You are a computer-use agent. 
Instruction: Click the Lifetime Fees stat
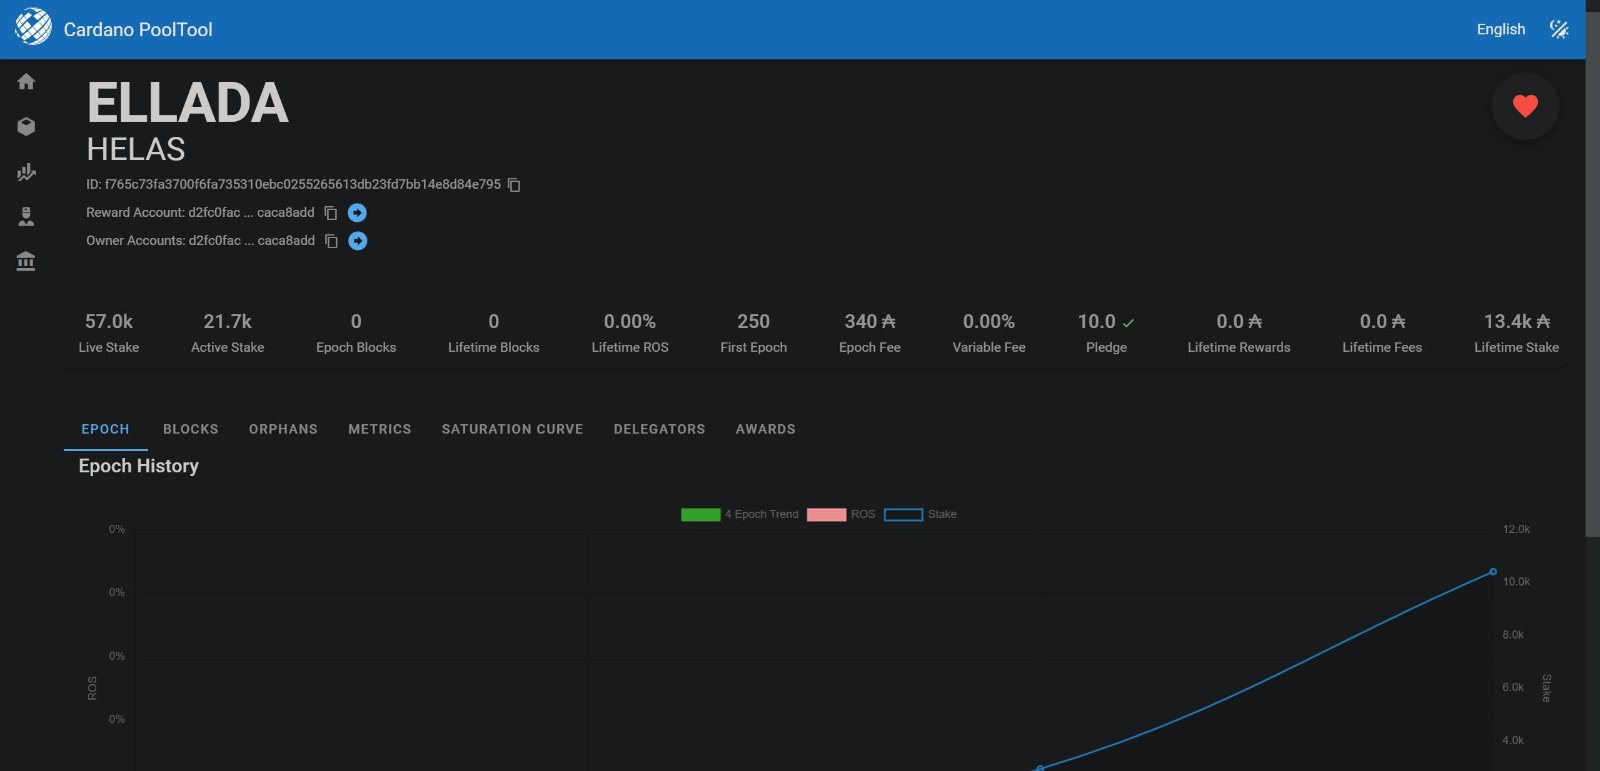click(1382, 333)
